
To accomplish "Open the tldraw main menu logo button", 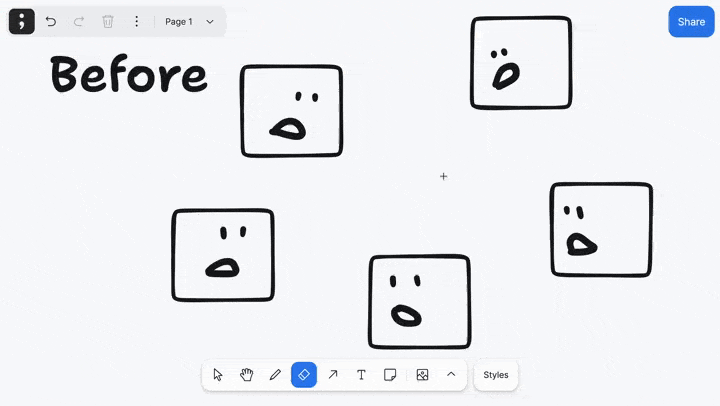I will pos(22,21).
